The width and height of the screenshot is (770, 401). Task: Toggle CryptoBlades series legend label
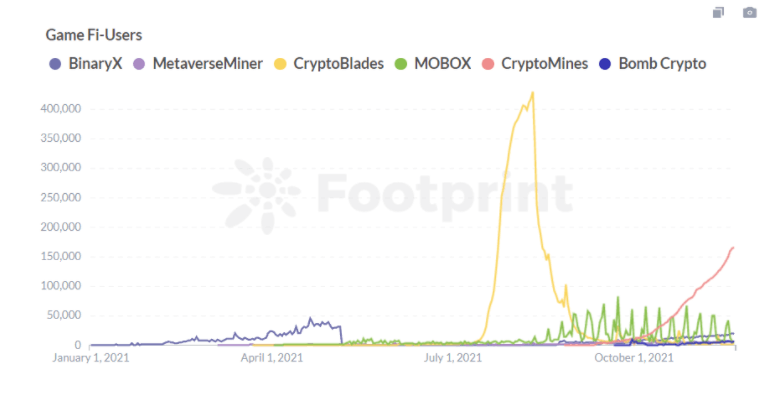point(338,64)
